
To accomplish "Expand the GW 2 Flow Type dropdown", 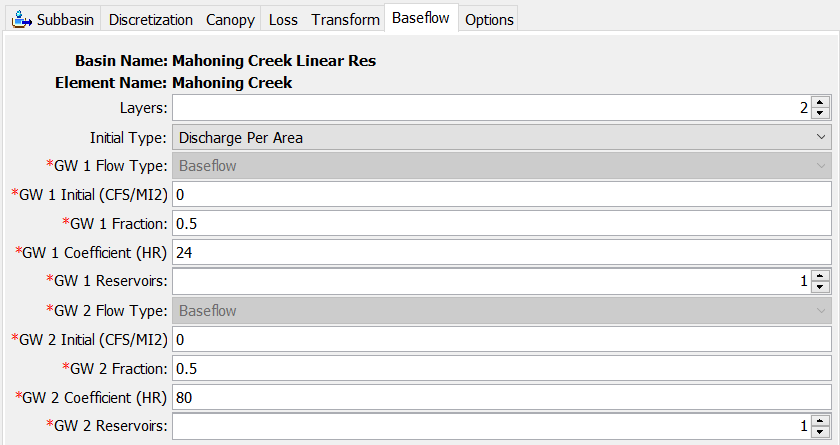I will click(501, 311).
